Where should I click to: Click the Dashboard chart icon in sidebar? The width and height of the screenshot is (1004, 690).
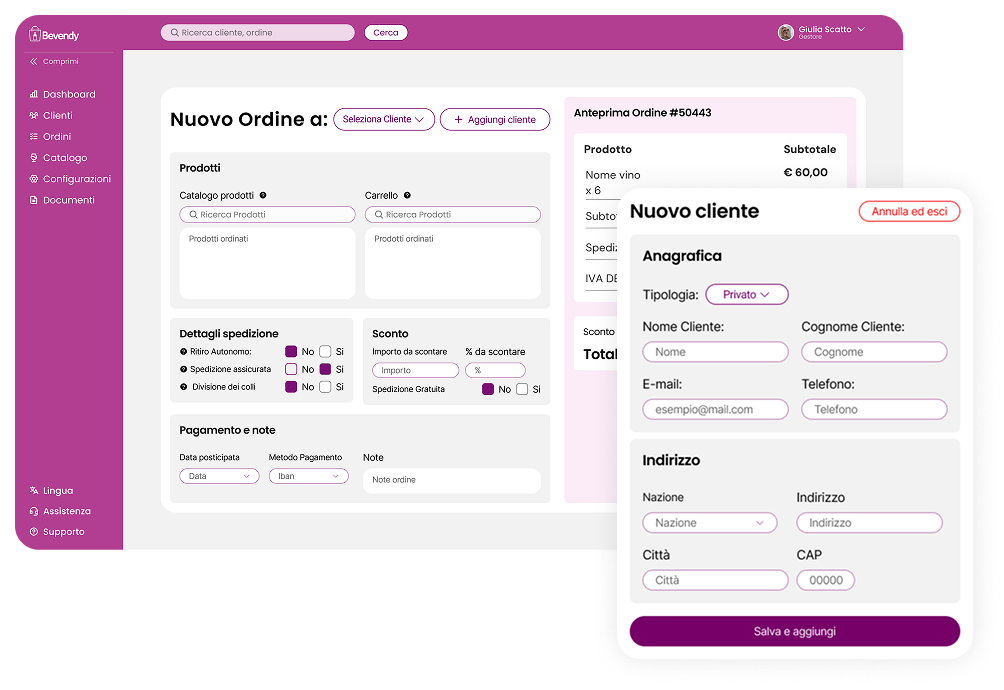point(33,94)
